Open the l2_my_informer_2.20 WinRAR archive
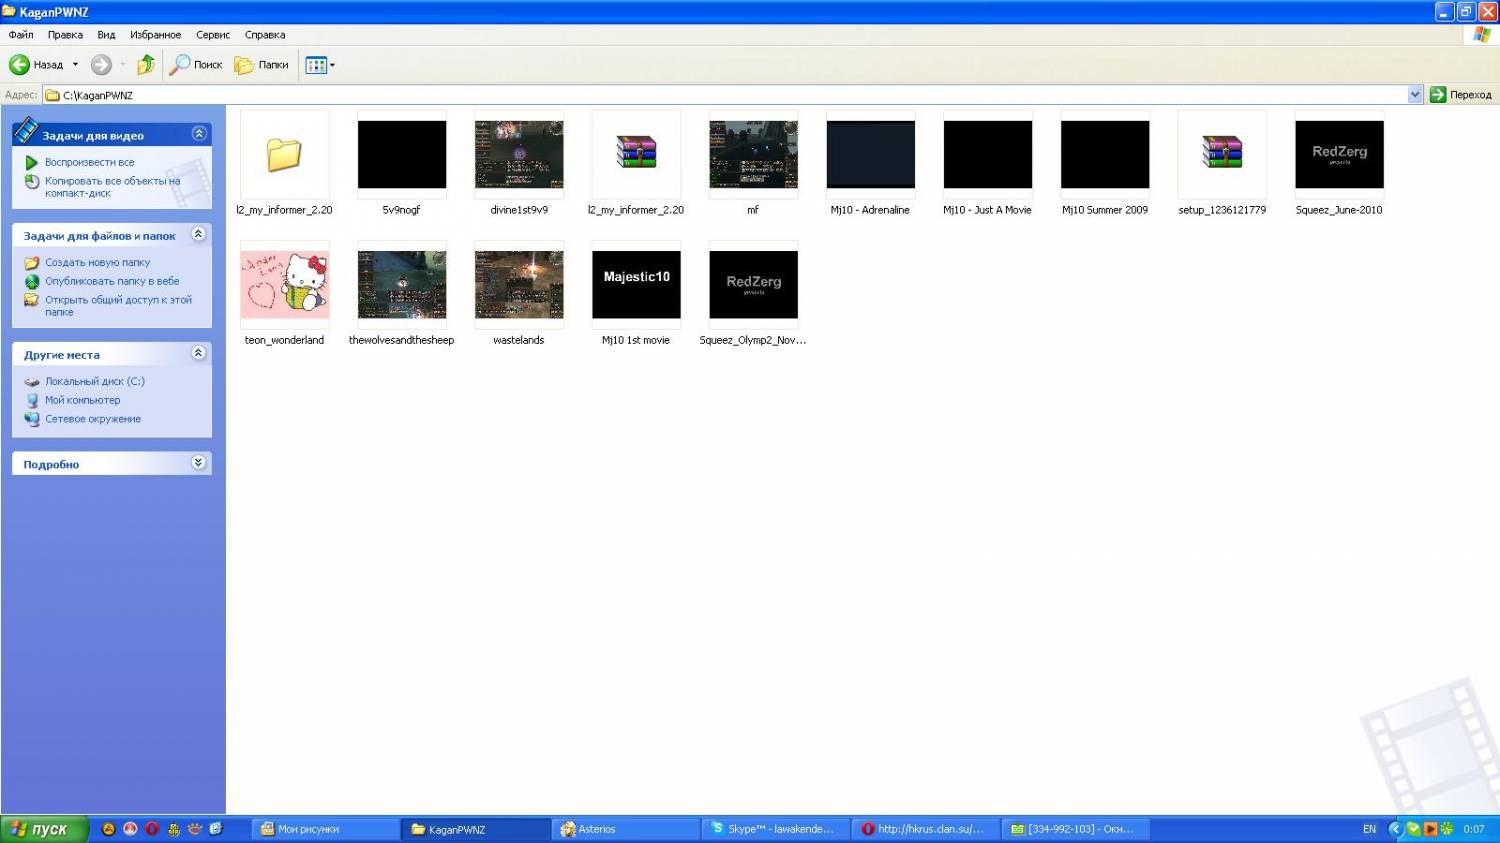 (636, 155)
